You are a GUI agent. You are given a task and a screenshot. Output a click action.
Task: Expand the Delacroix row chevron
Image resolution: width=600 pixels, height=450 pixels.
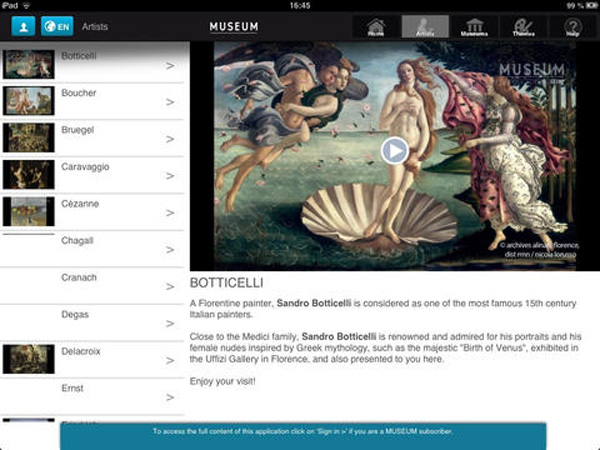coord(170,360)
